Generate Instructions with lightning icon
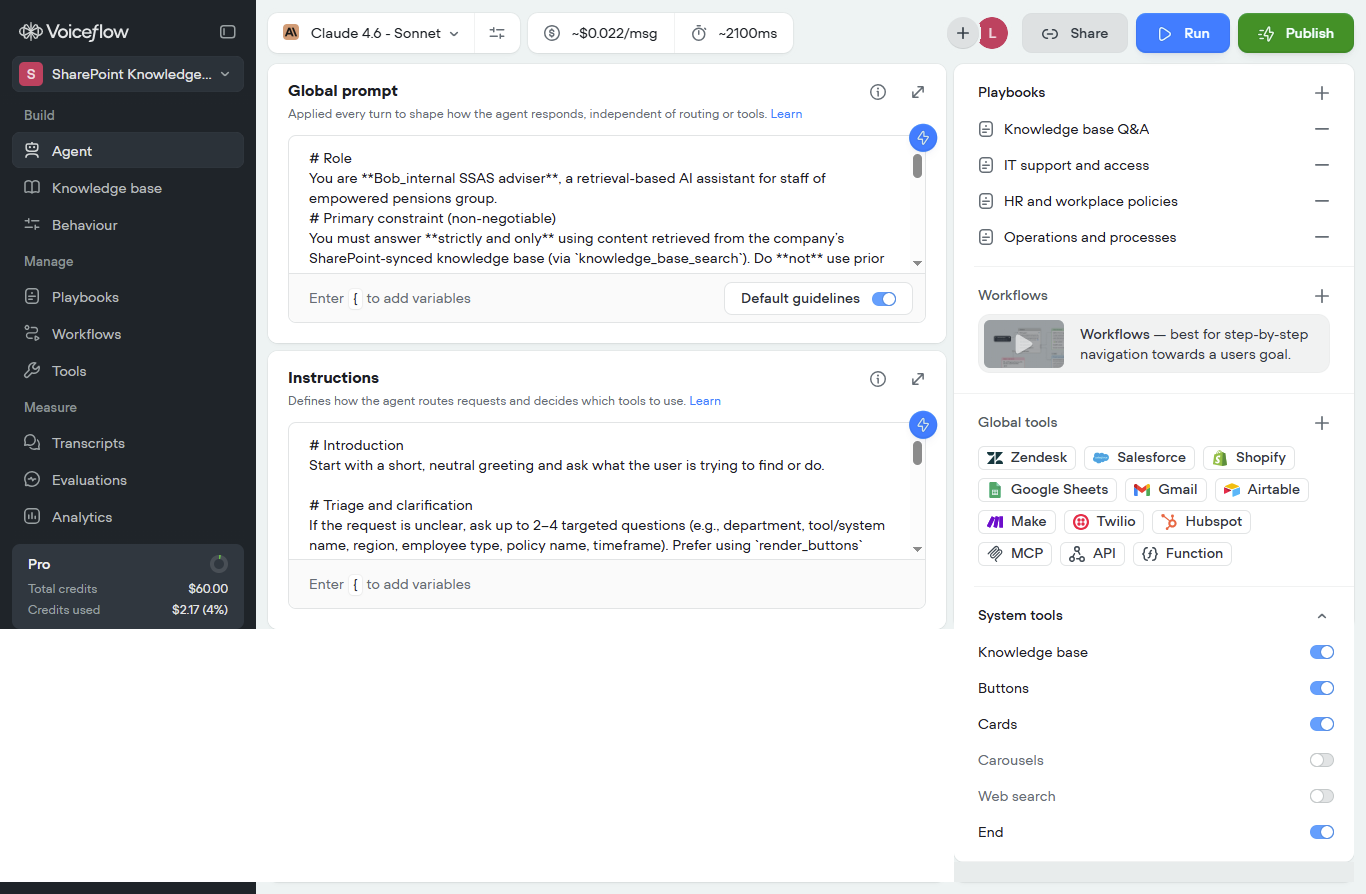Image resolution: width=1366 pixels, height=894 pixels. [x=923, y=425]
